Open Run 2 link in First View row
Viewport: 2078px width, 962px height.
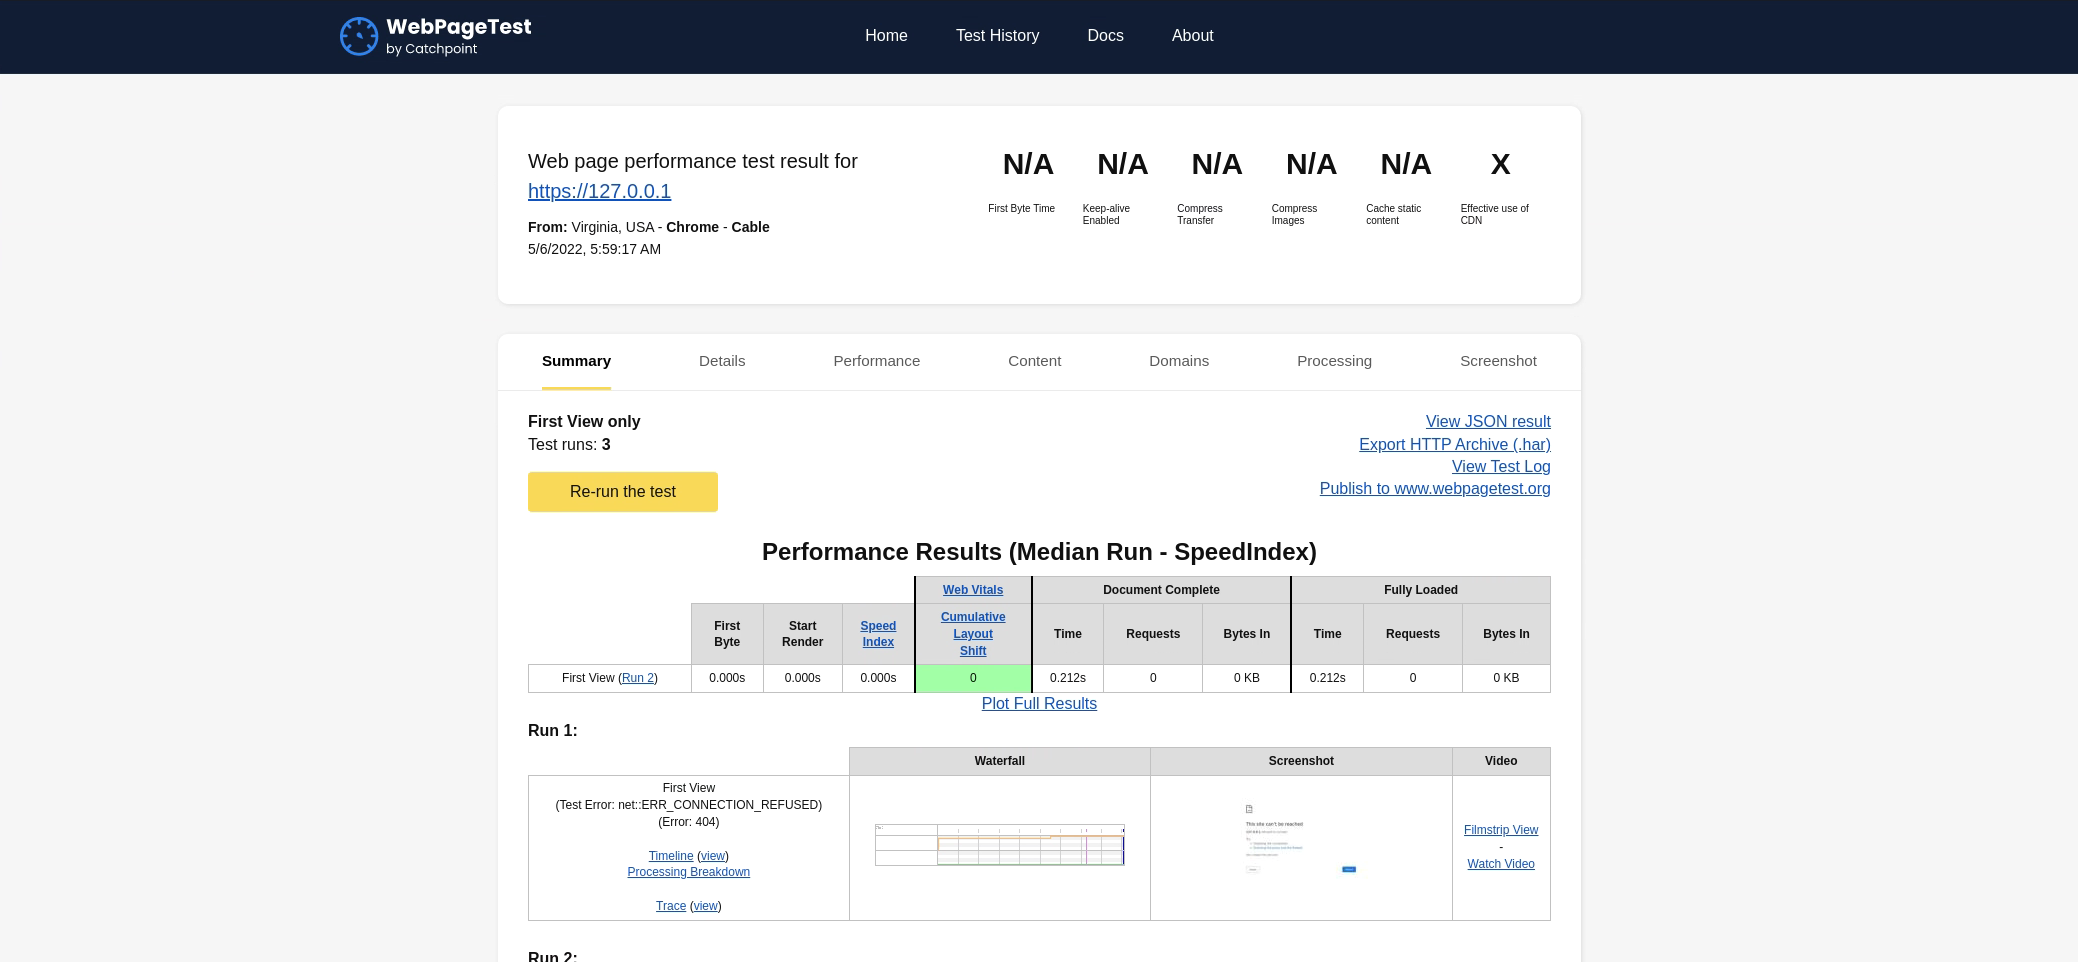(638, 678)
